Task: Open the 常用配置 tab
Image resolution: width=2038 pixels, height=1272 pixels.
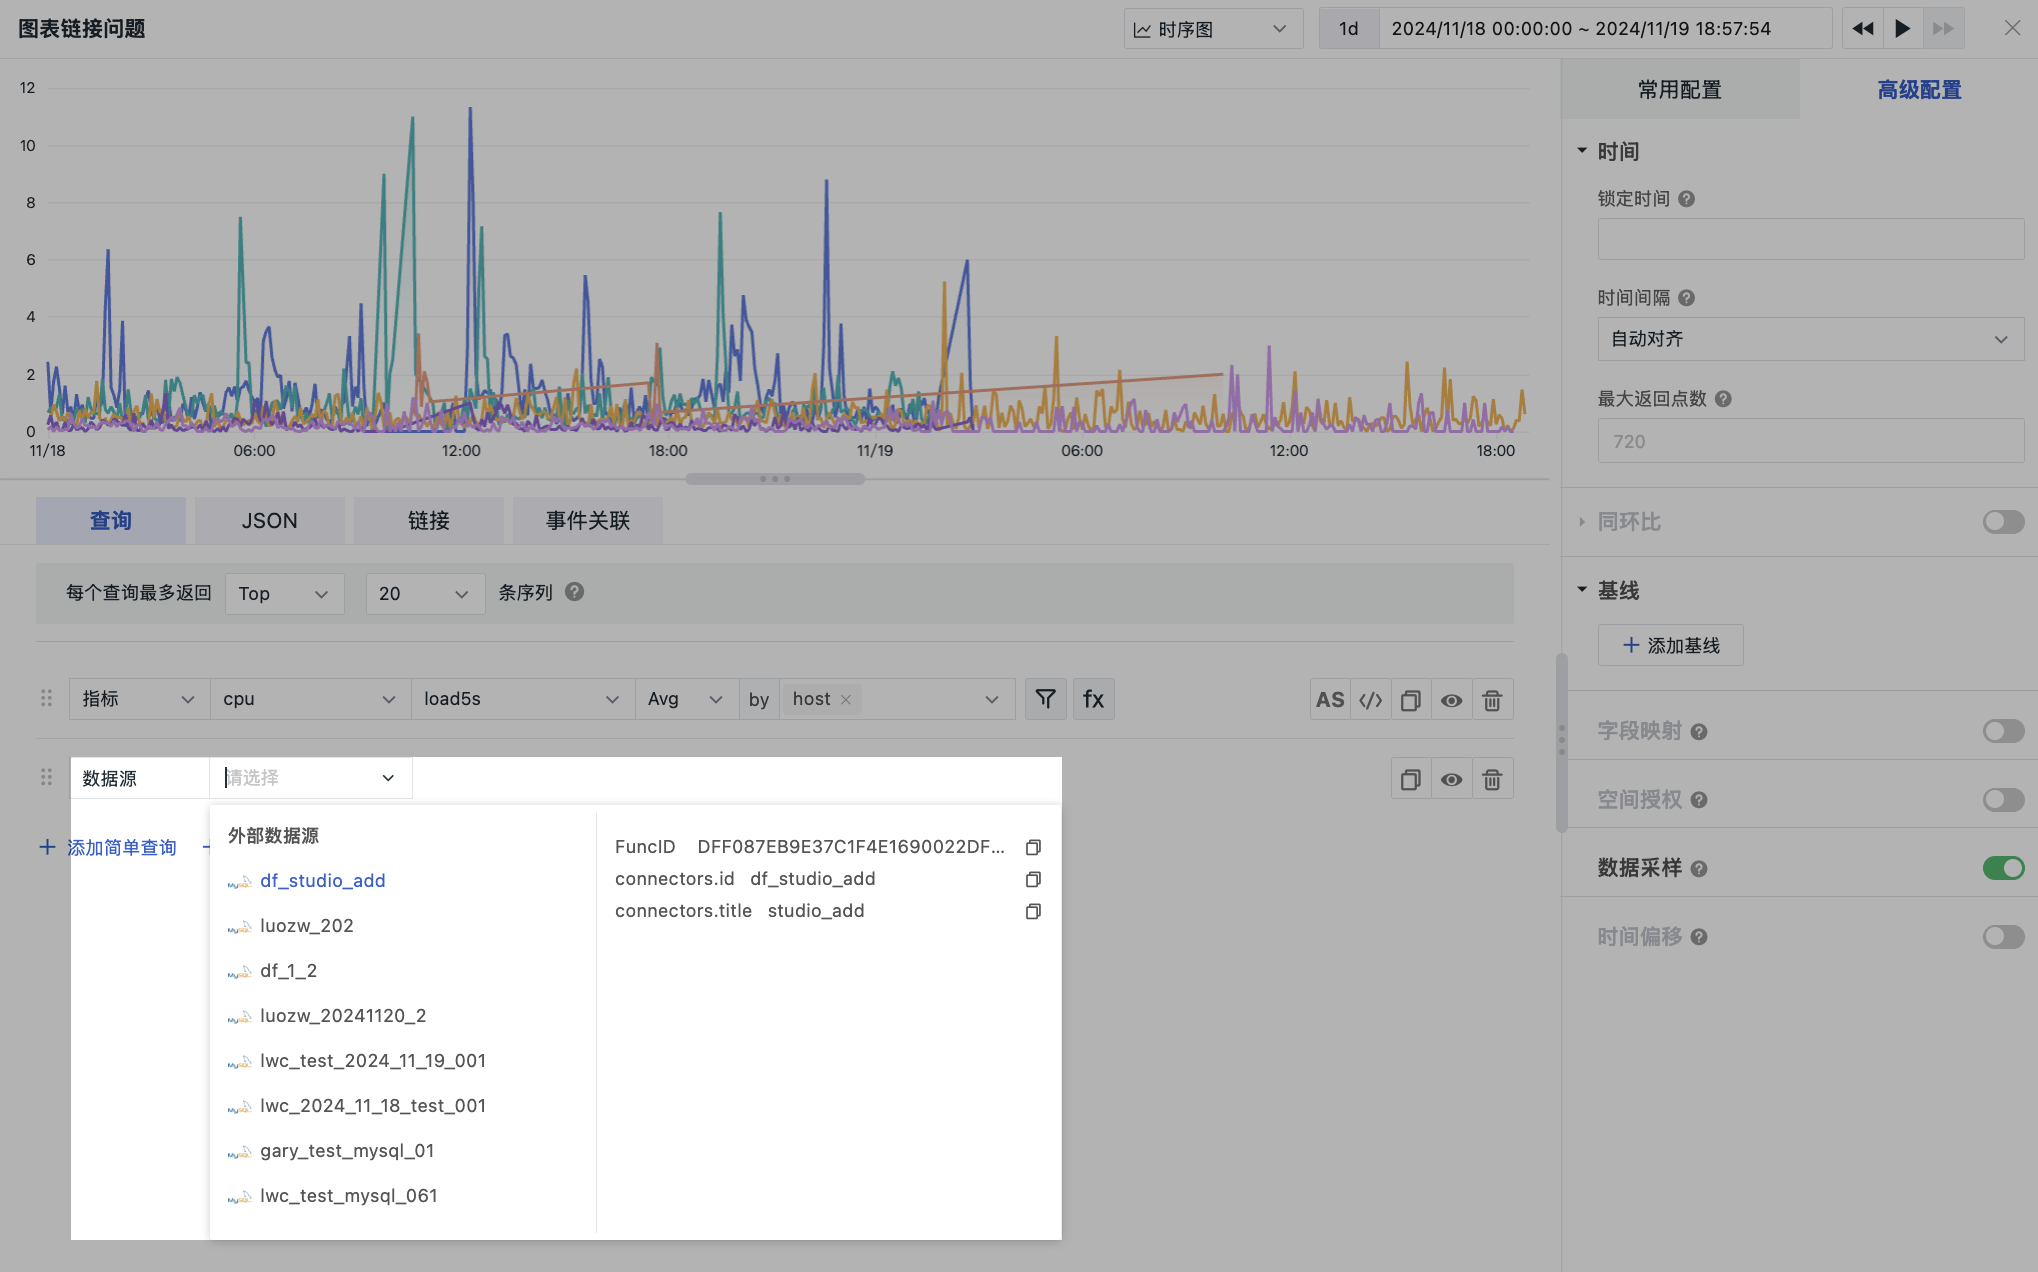Action: pos(1680,90)
